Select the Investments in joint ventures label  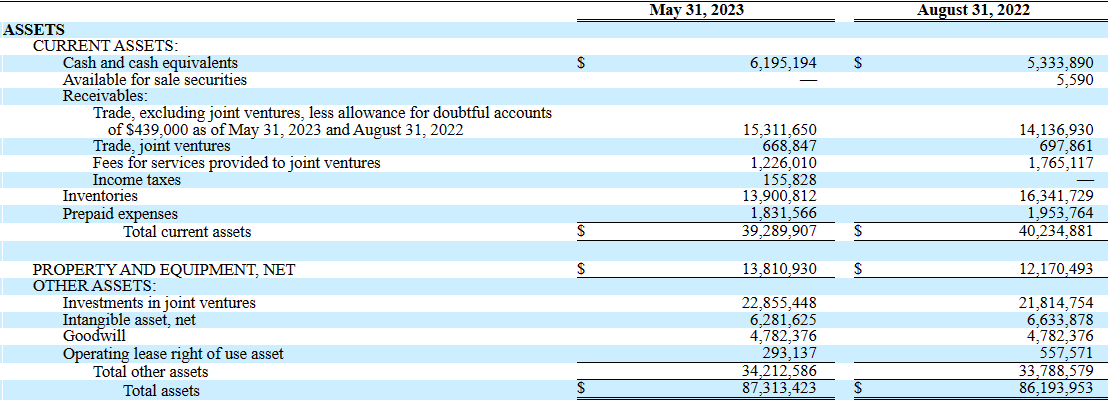point(159,303)
